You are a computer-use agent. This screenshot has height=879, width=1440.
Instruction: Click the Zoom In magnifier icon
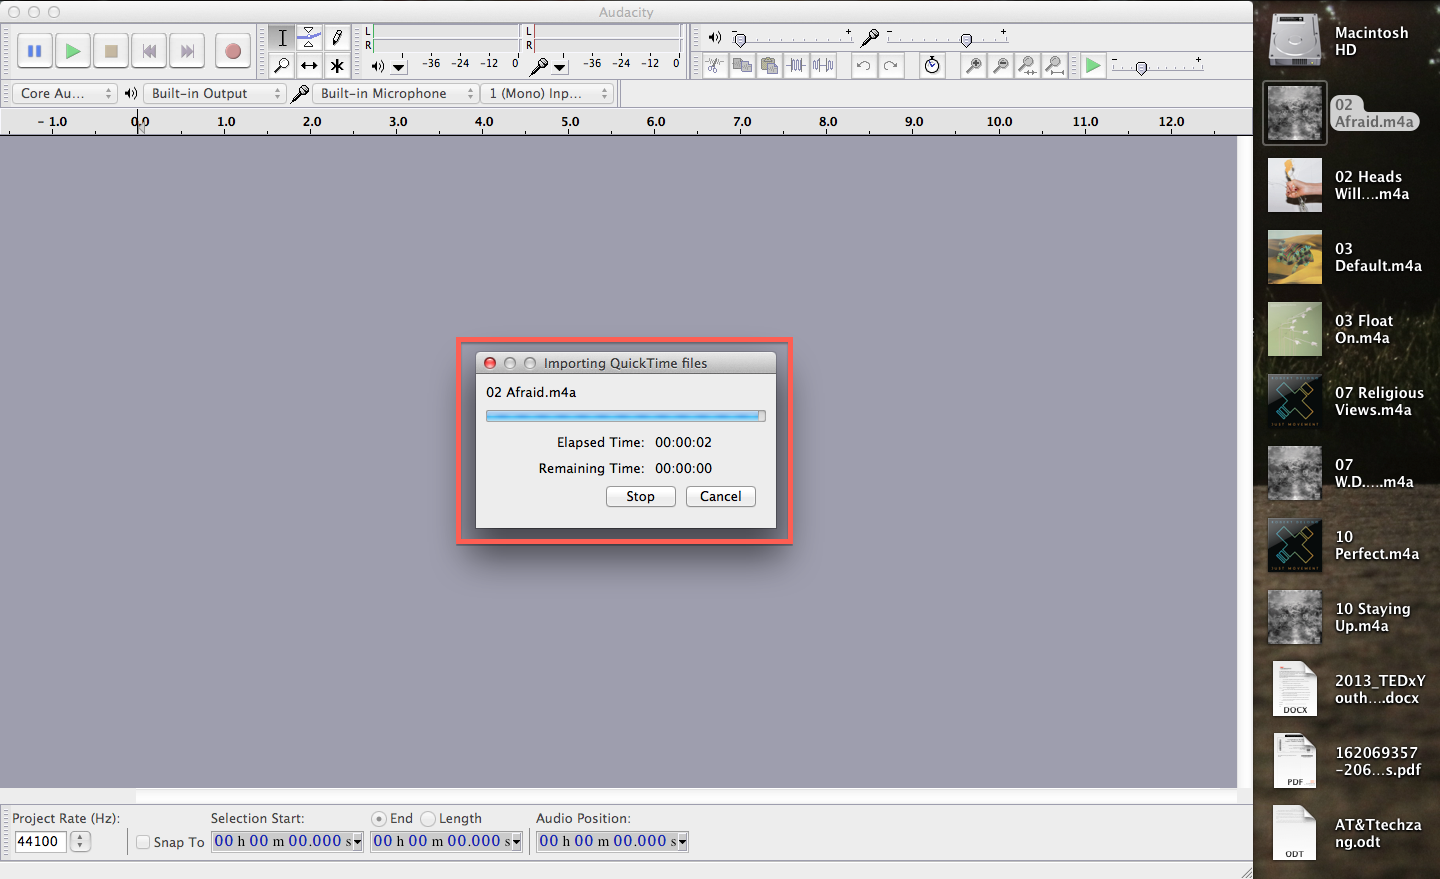pos(973,66)
